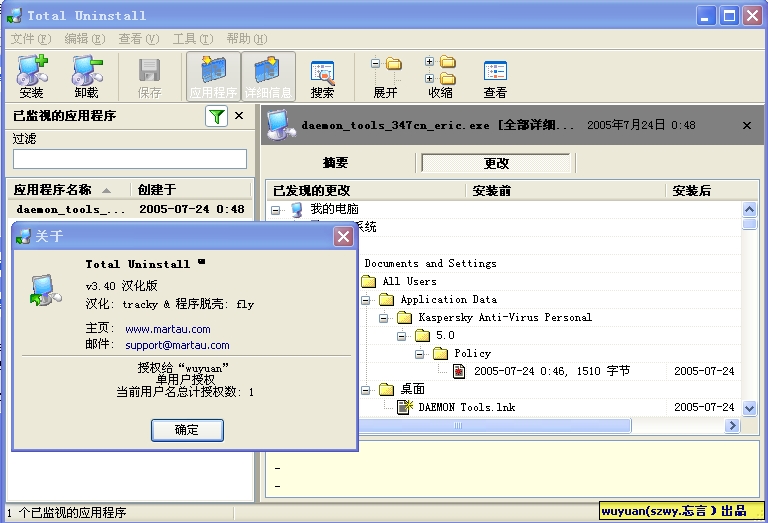Close the 已监视的应用程序 panel
The width and height of the screenshot is (768, 523).
239,116
